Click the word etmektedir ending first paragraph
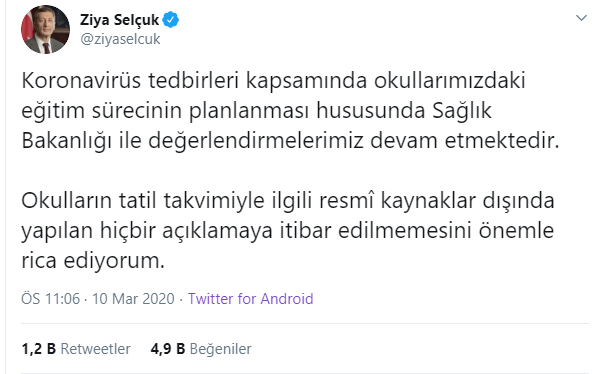Viewport: 601px width, 374px height. pos(502,141)
